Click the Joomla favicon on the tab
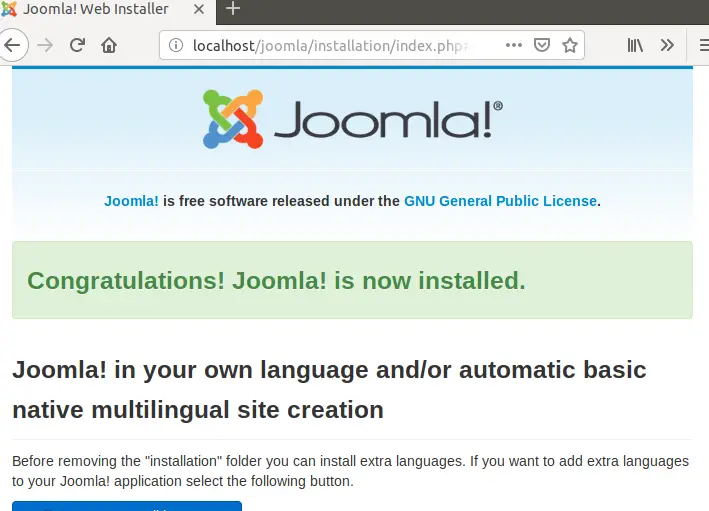The height and width of the screenshot is (511, 709). (9, 9)
